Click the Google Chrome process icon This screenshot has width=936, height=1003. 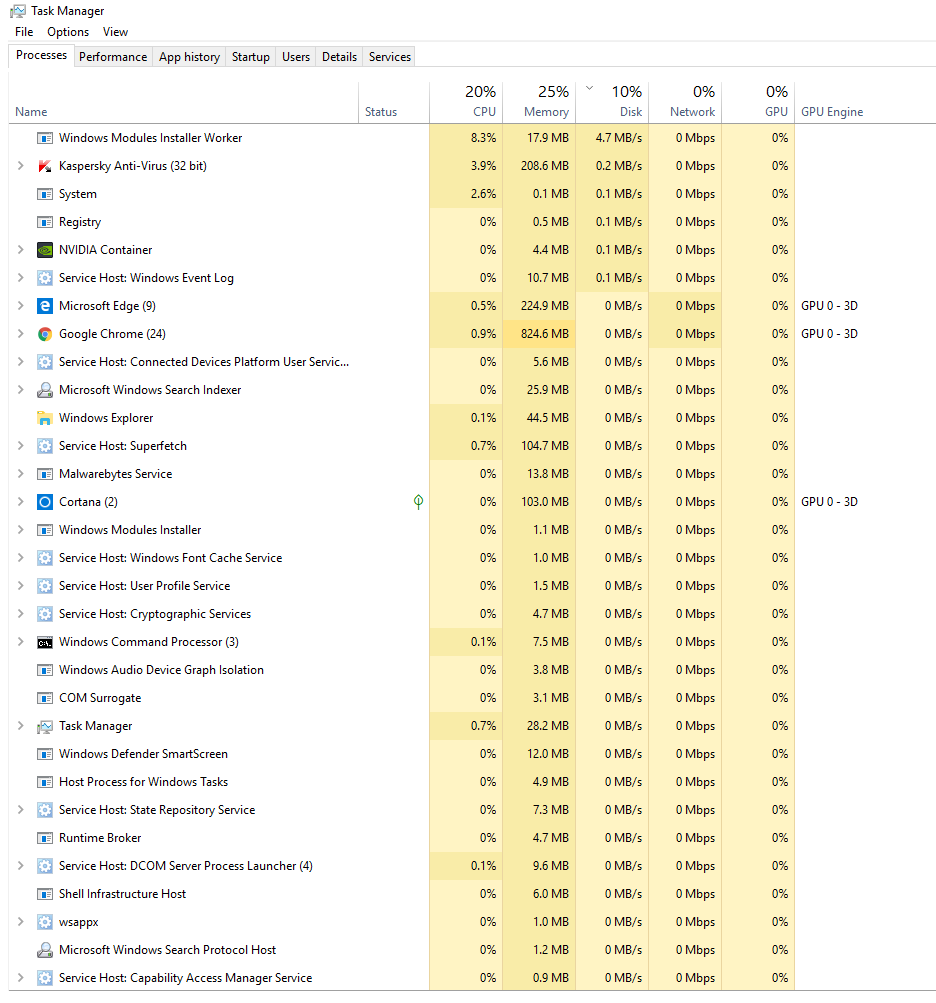pyautogui.click(x=45, y=334)
